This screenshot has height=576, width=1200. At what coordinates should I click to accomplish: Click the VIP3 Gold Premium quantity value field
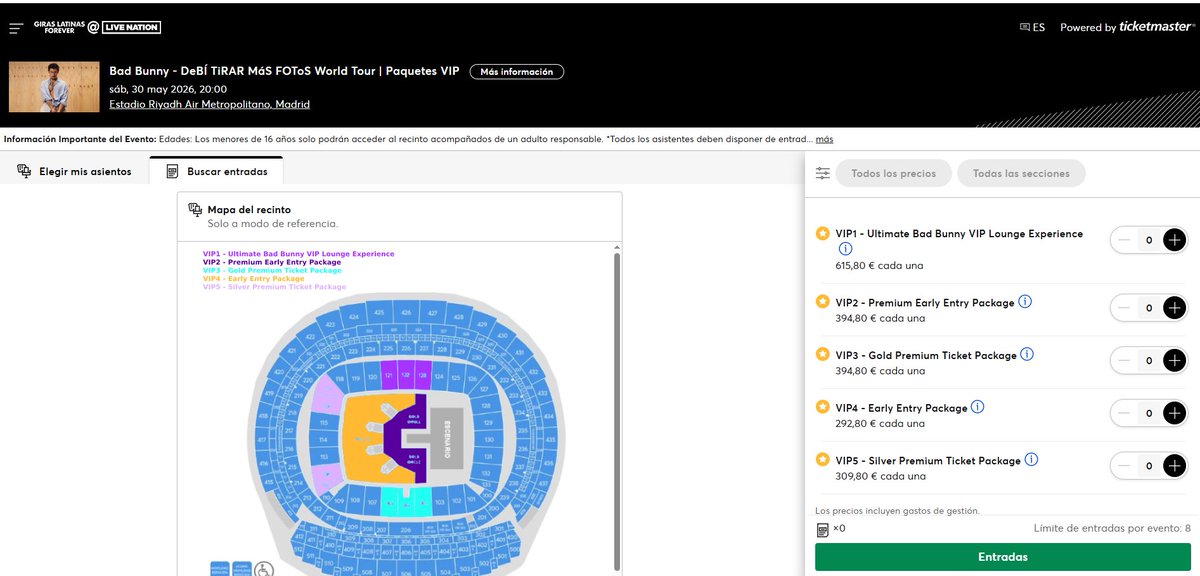click(1150, 360)
